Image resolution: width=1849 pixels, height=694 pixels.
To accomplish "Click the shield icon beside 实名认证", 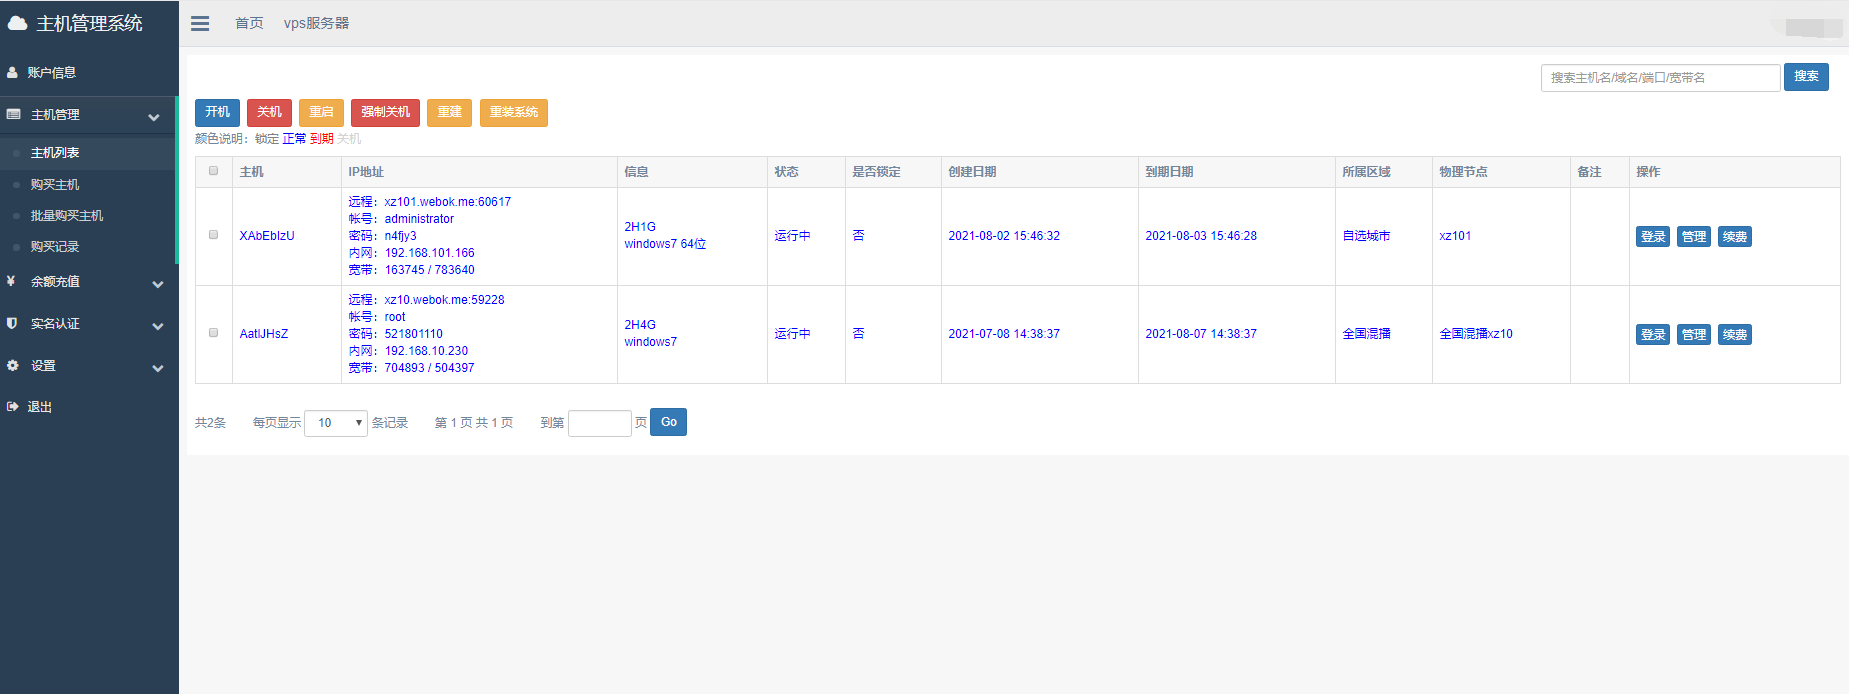I will (12, 324).
